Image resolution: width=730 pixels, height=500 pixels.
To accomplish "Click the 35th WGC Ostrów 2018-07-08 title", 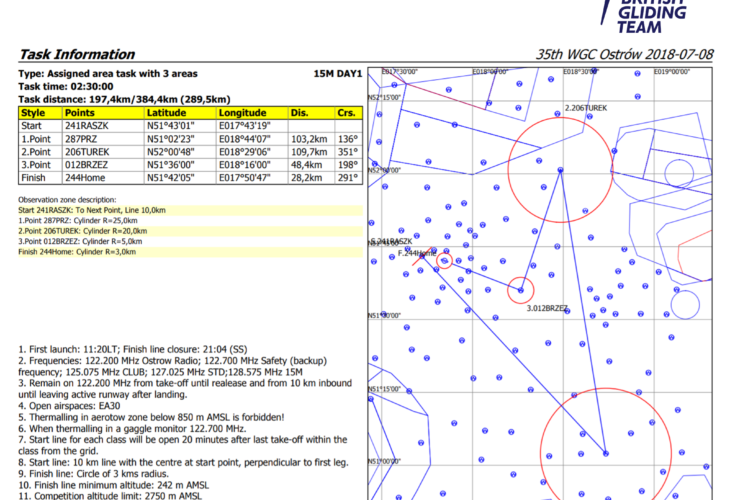I will [625, 55].
